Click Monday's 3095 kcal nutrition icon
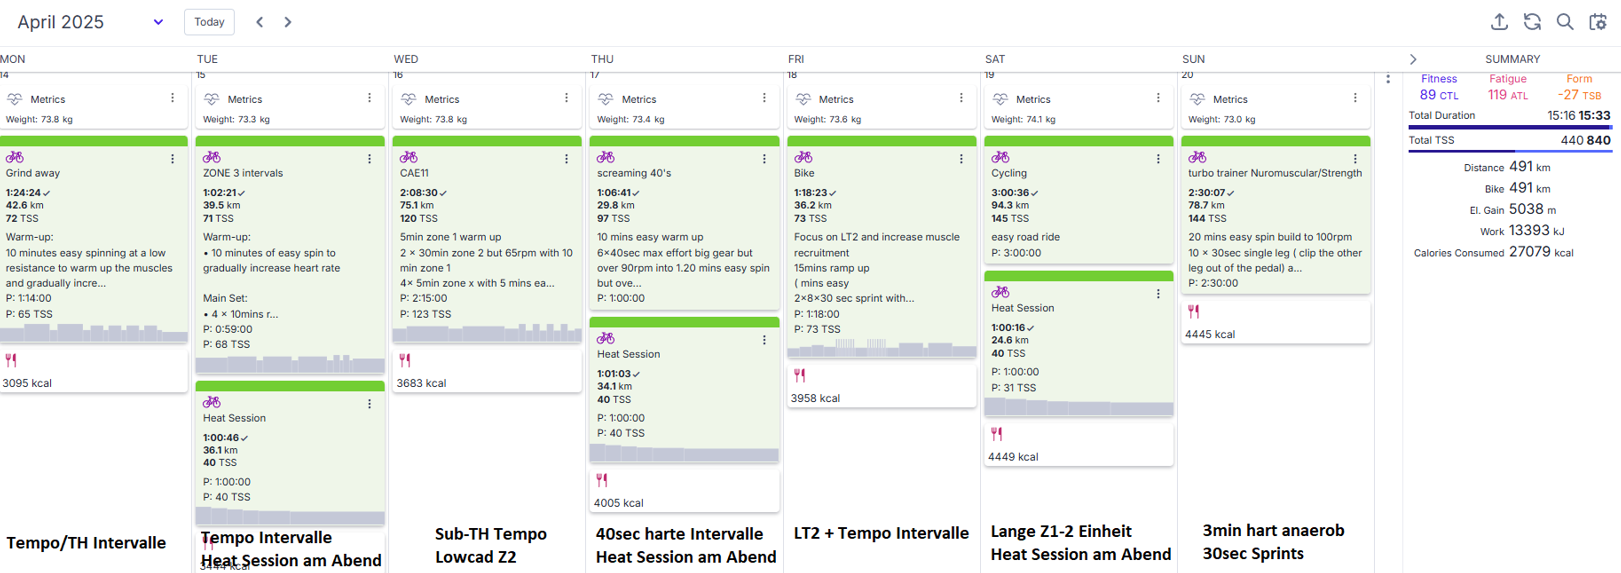 (11, 360)
